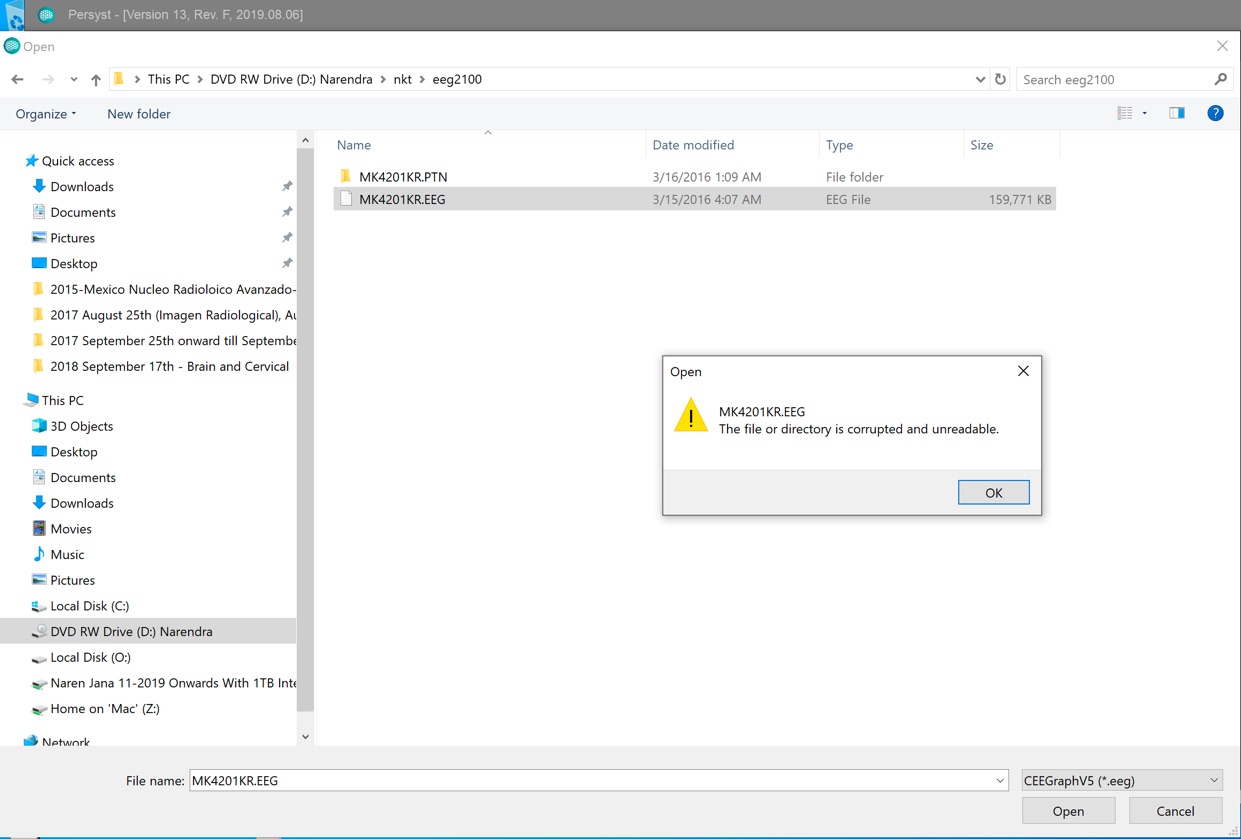Select Local Disk (C:) in sidebar
This screenshot has width=1241, height=839.
89,606
